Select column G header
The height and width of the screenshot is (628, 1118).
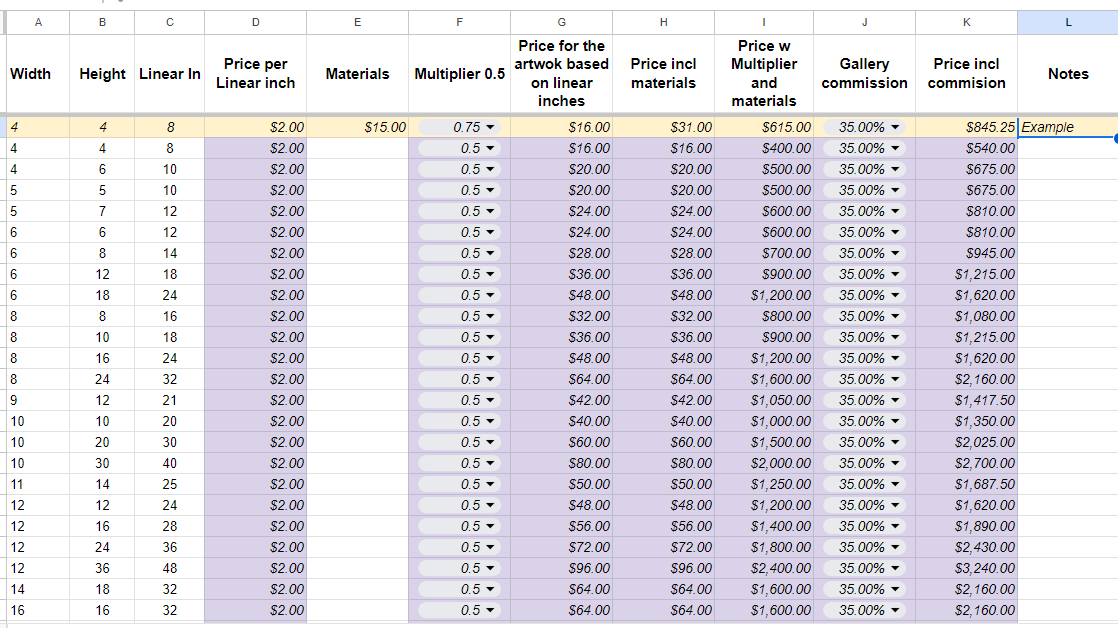561,22
